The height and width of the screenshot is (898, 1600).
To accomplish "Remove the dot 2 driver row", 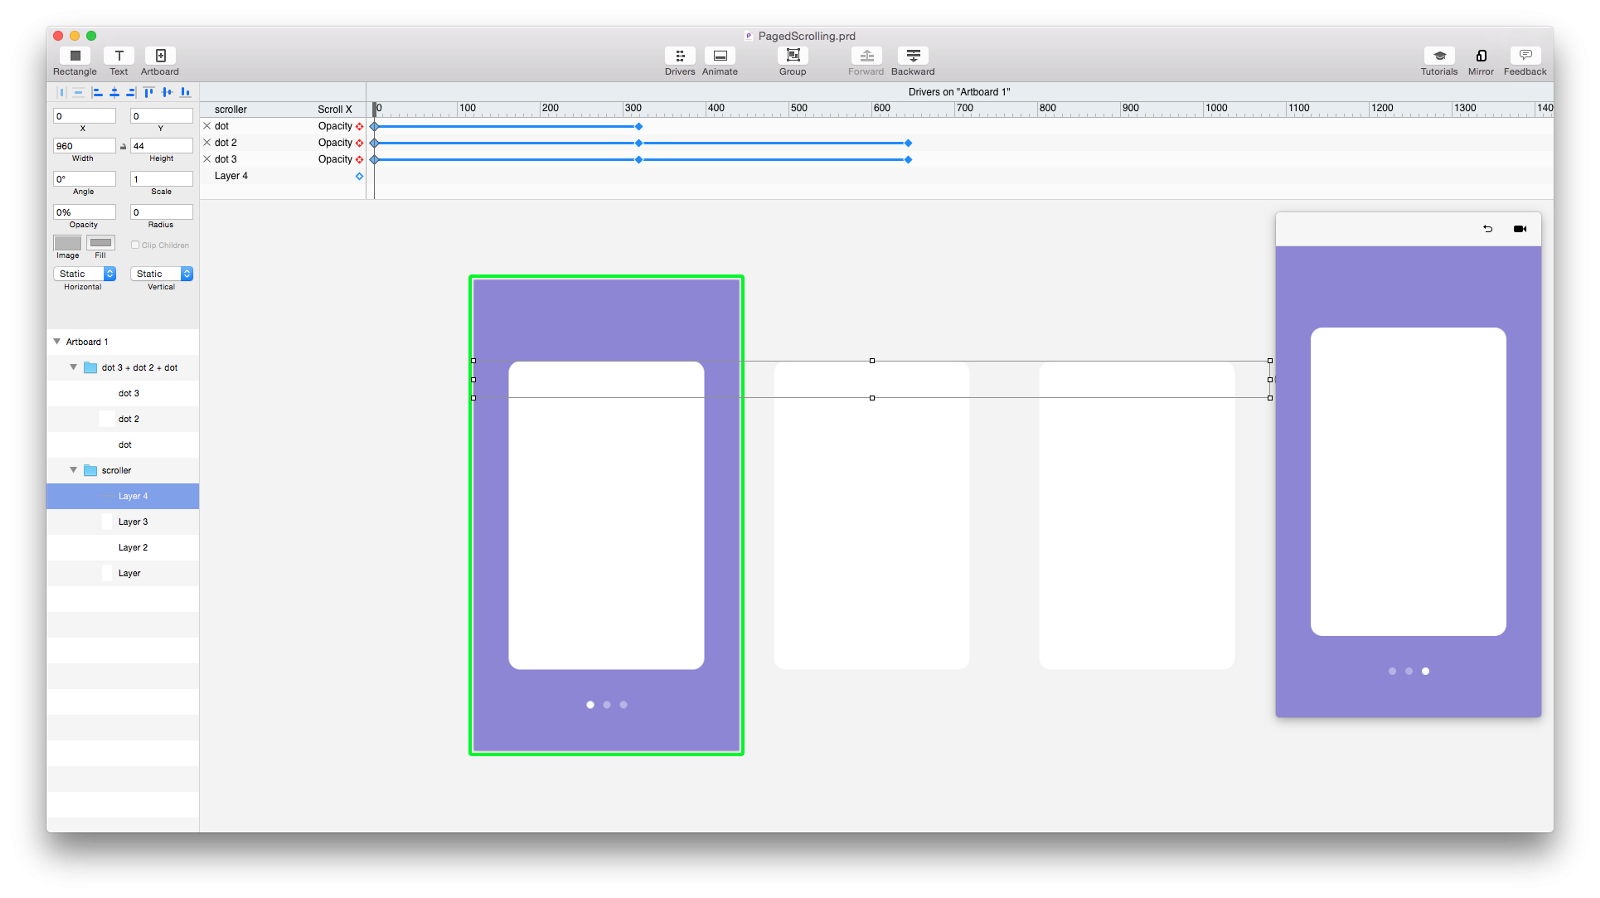I will coord(207,142).
